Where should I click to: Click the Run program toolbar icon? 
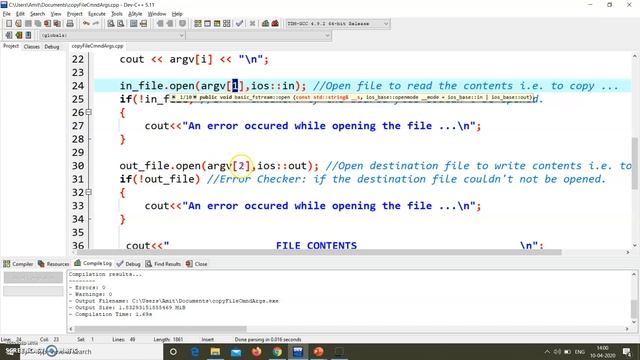pos(207,24)
